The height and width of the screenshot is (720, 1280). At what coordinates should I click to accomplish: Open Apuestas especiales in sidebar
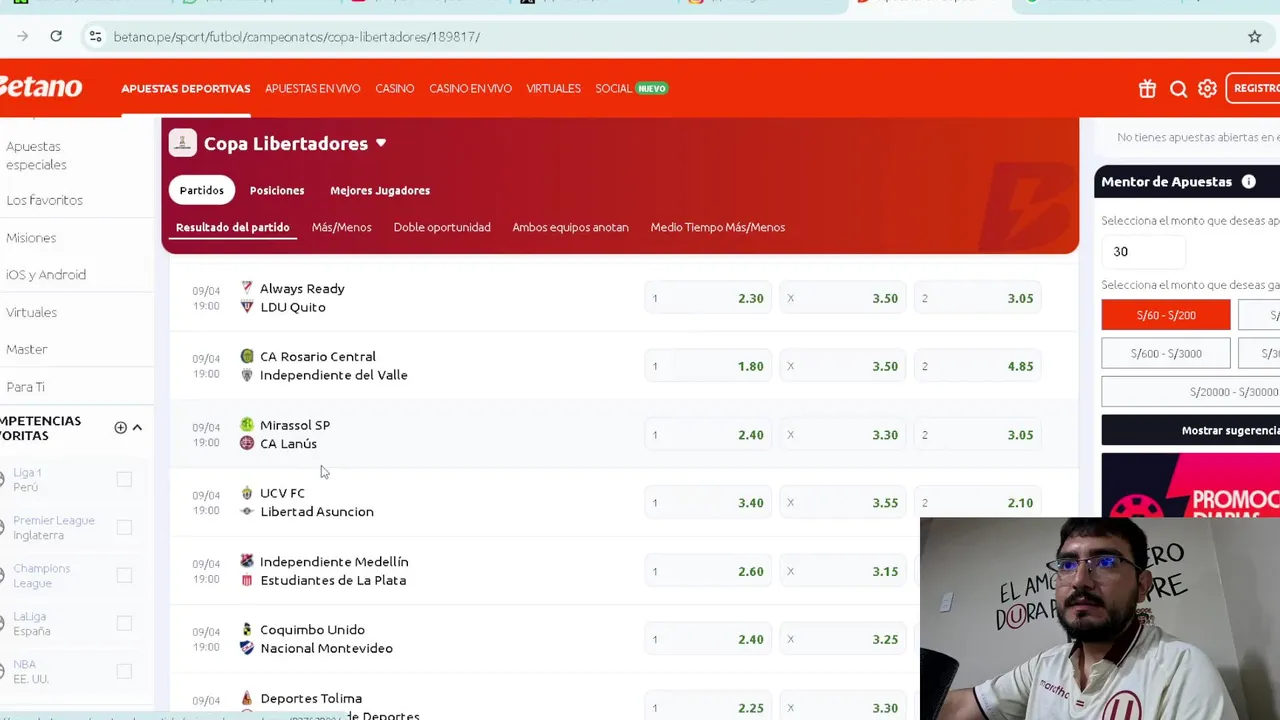36,155
